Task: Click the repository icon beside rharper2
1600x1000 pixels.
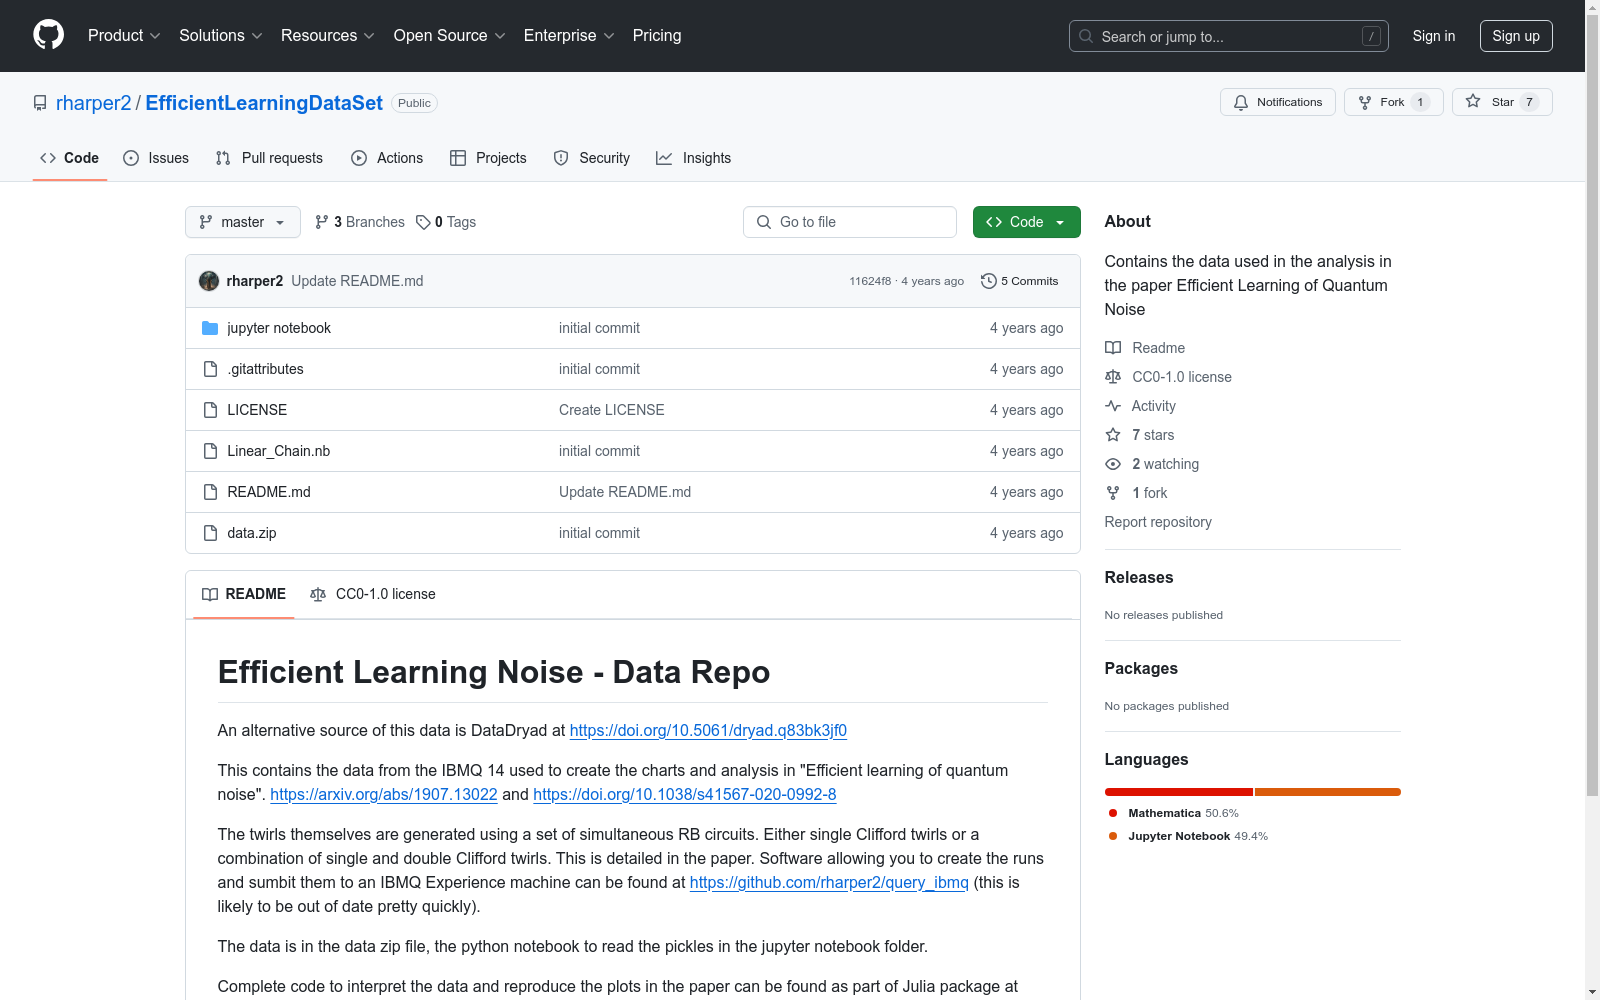Action: click(40, 103)
